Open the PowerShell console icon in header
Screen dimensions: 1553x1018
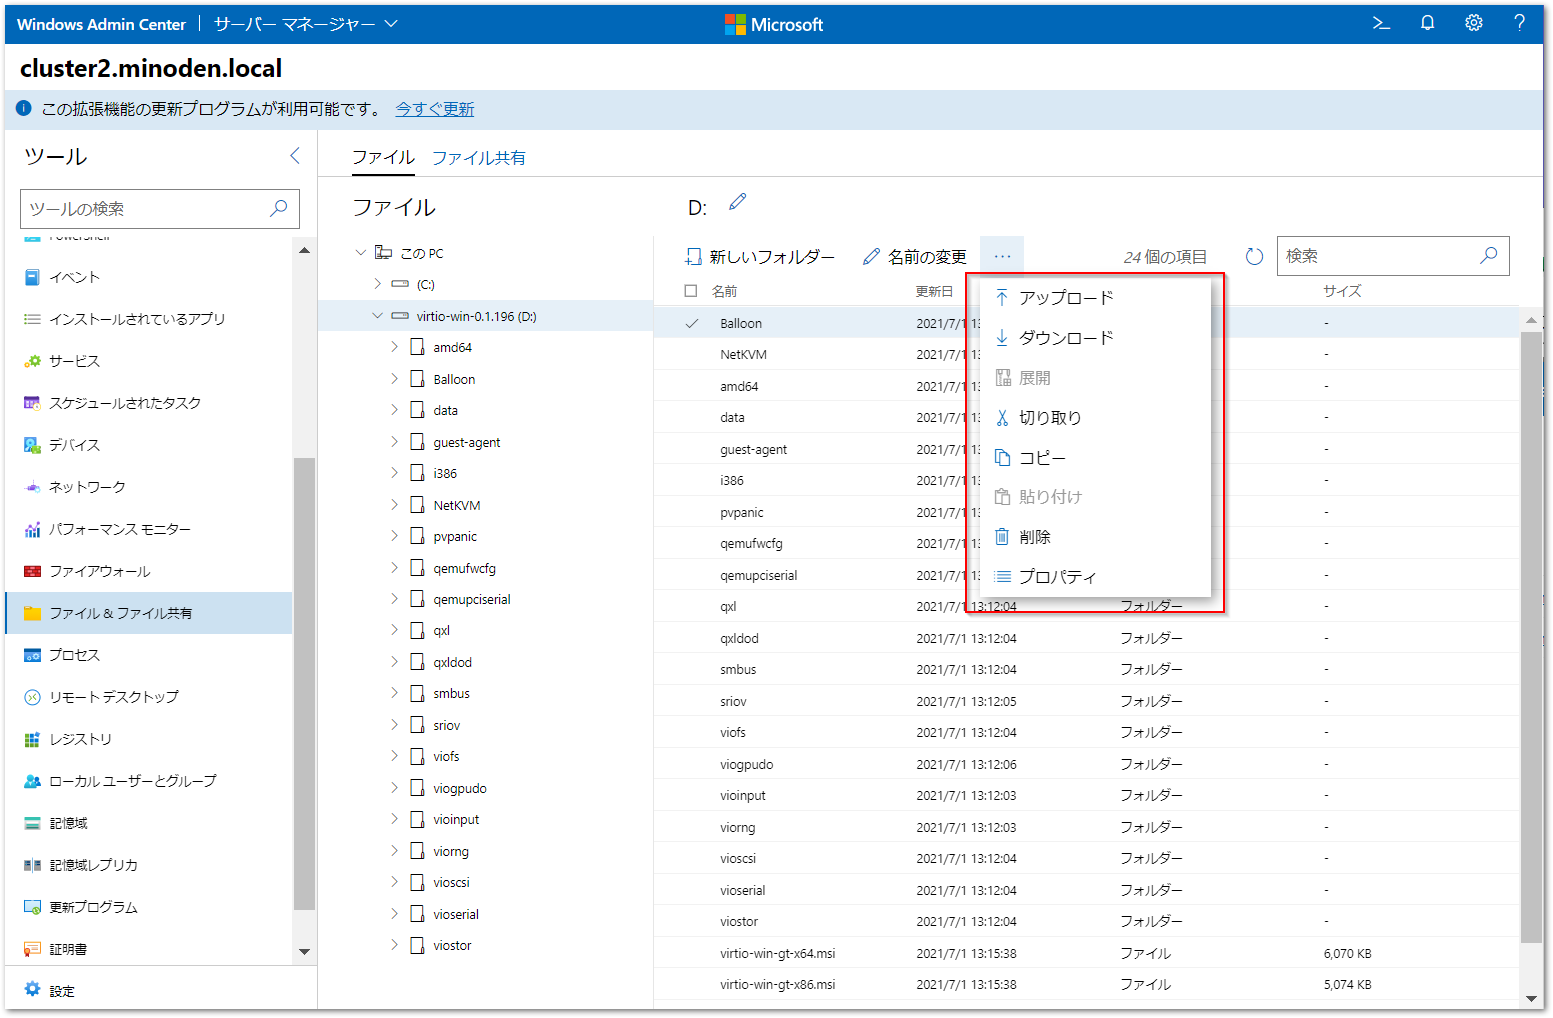1381,23
